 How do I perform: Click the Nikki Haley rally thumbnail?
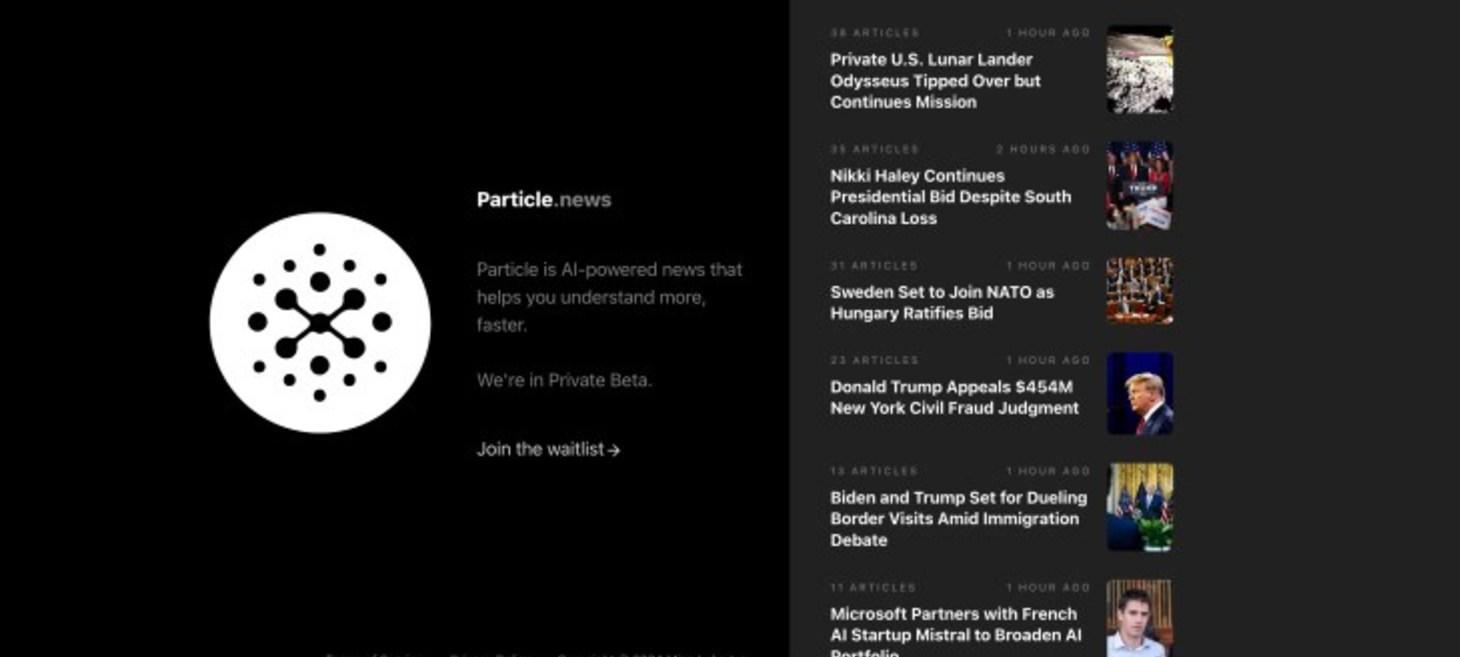1141,185
